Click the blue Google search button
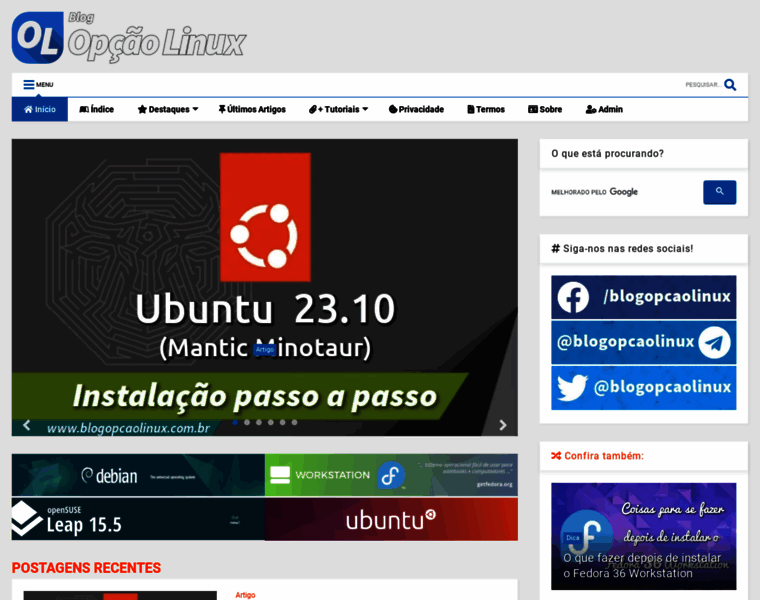Viewport: 760px width, 600px height. 719,192
